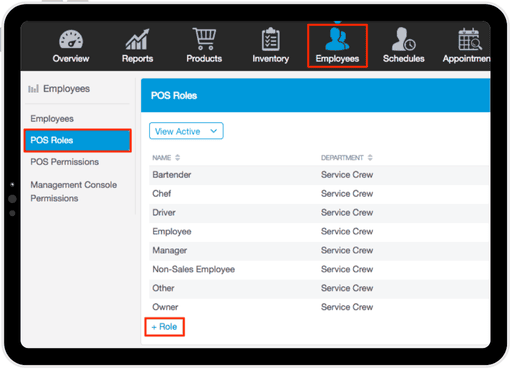Sort roles by the NAME column arrows
The width and height of the screenshot is (510, 369).
(178, 158)
